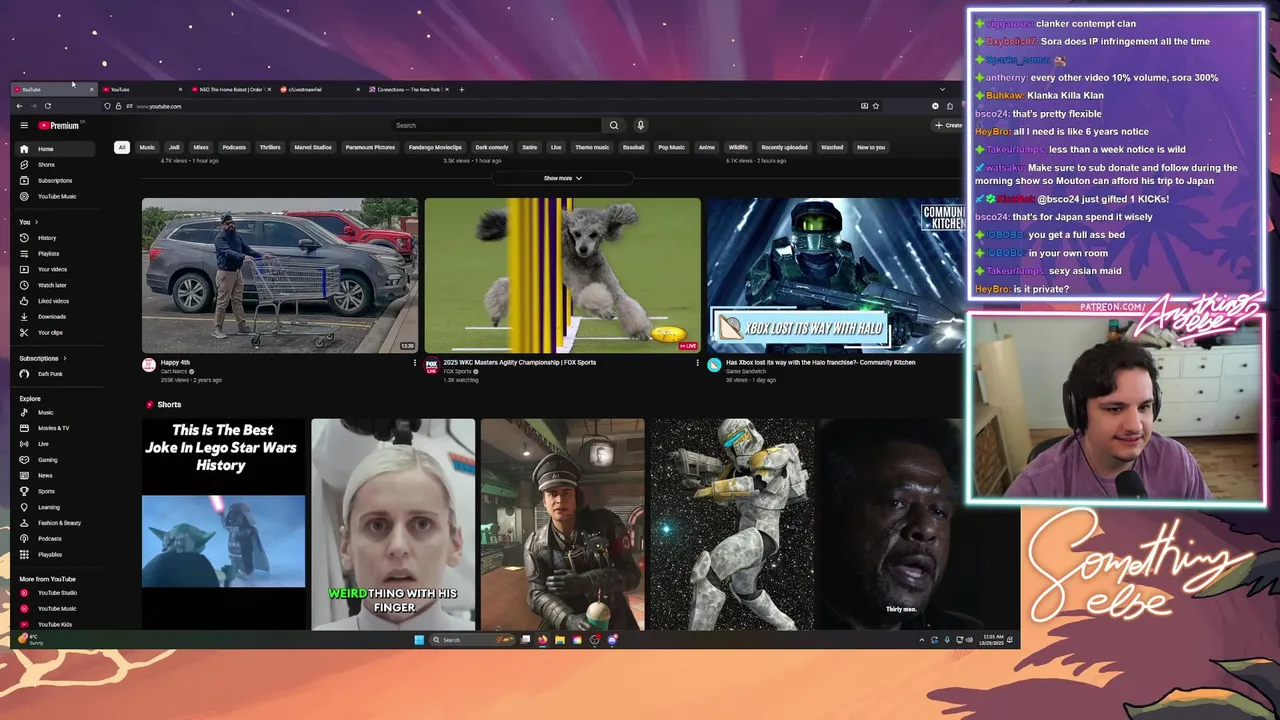The image size is (1280, 720).
Task: Play the Xbox Lost Its Way With Halo video
Action: tap(836, 275)
